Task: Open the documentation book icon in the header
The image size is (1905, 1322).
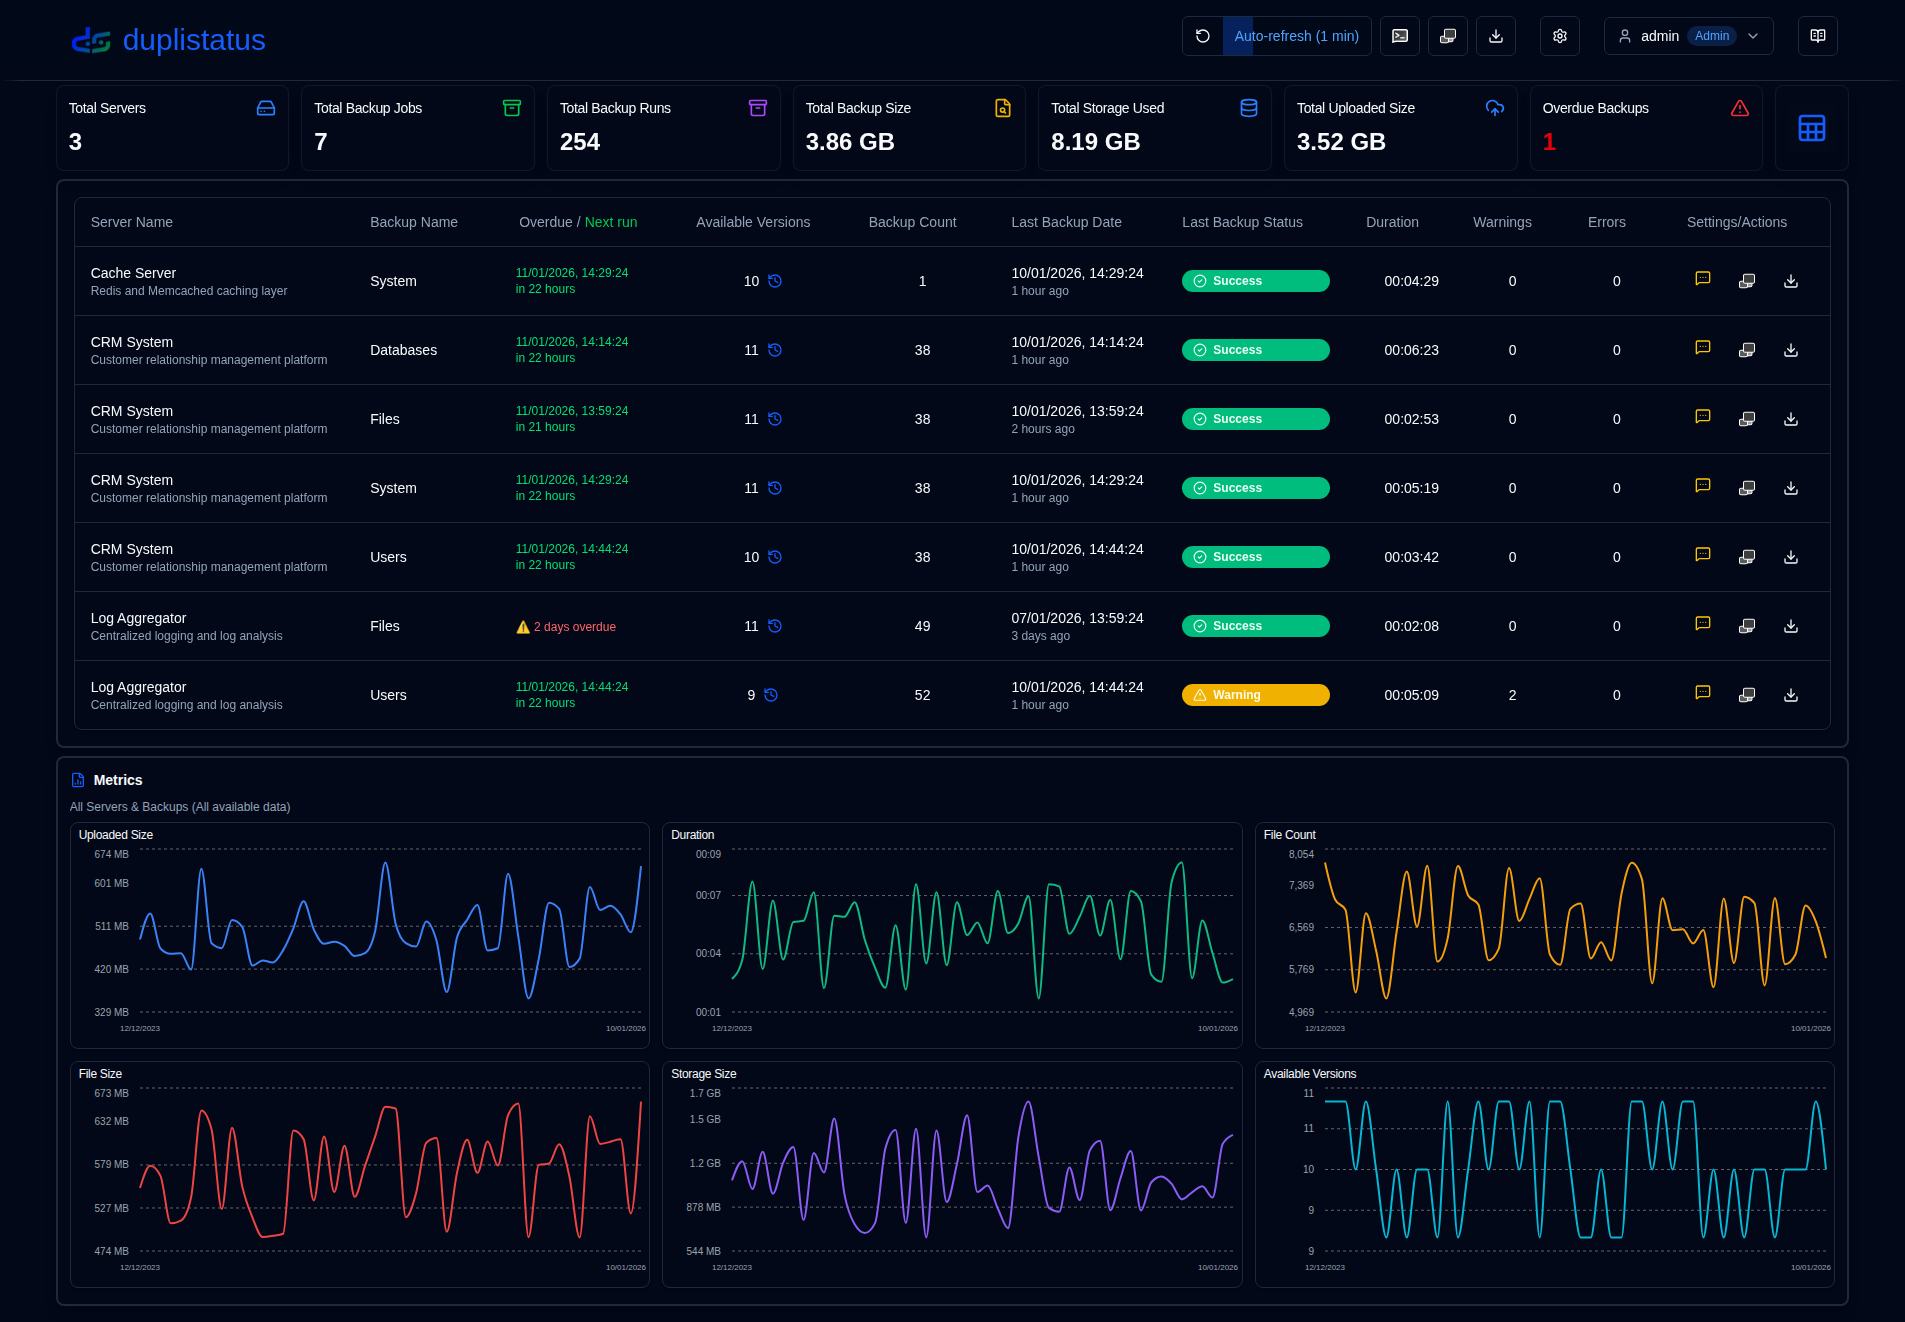Action: pos(1817,36)
